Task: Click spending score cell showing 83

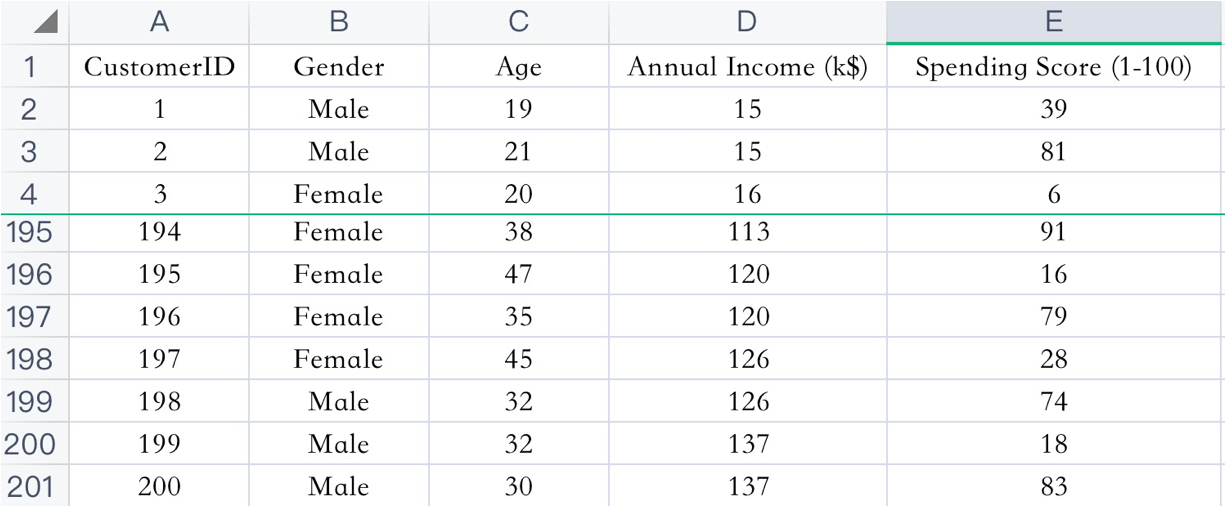Action: [x=1055, y=486]
